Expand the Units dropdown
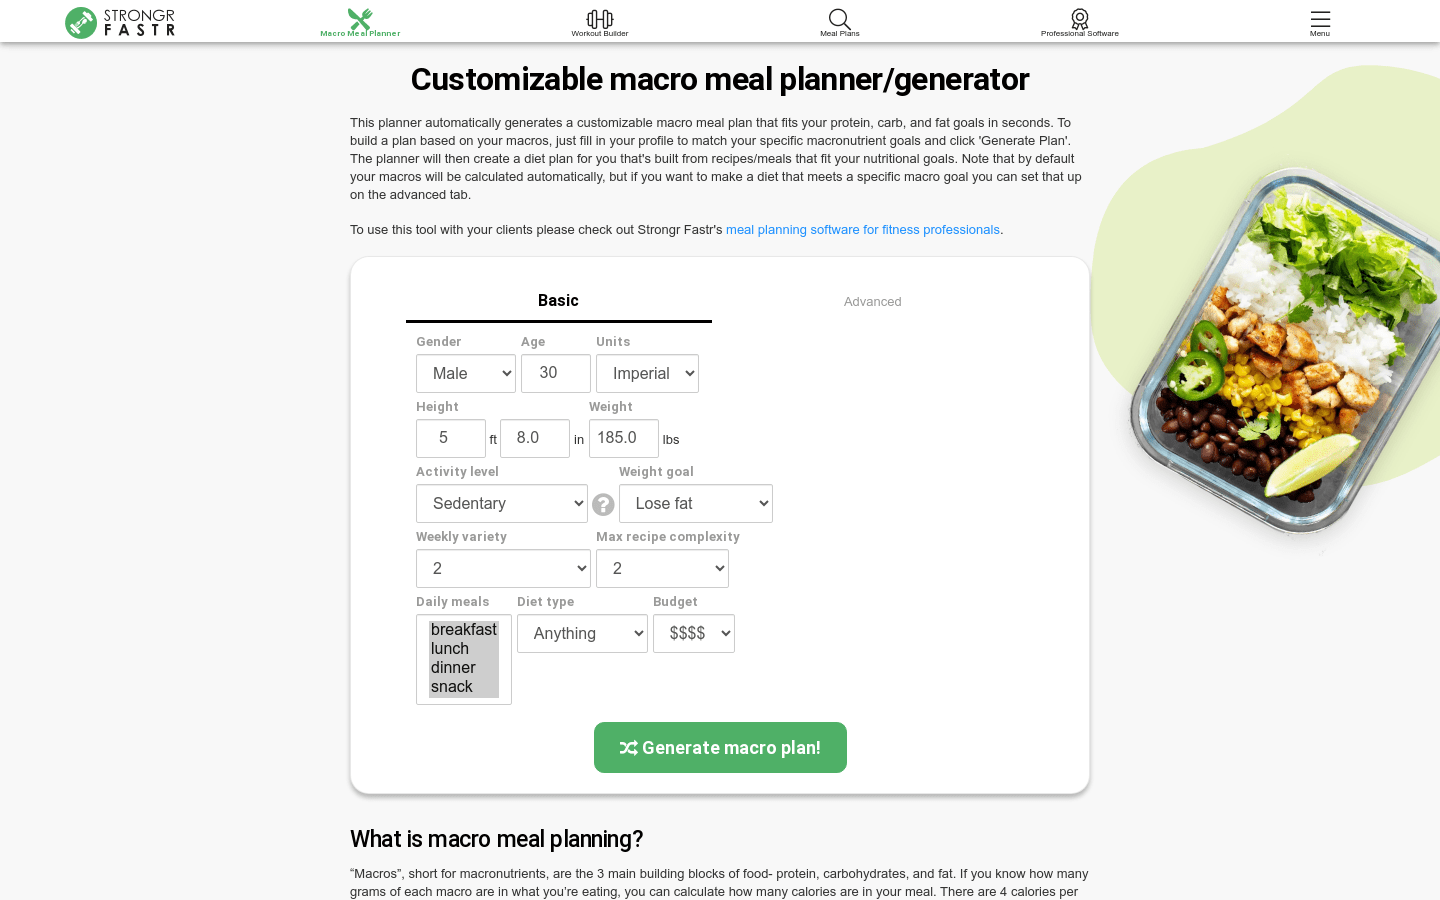Viewport: 1440px width, 900px height. (647, 374)
